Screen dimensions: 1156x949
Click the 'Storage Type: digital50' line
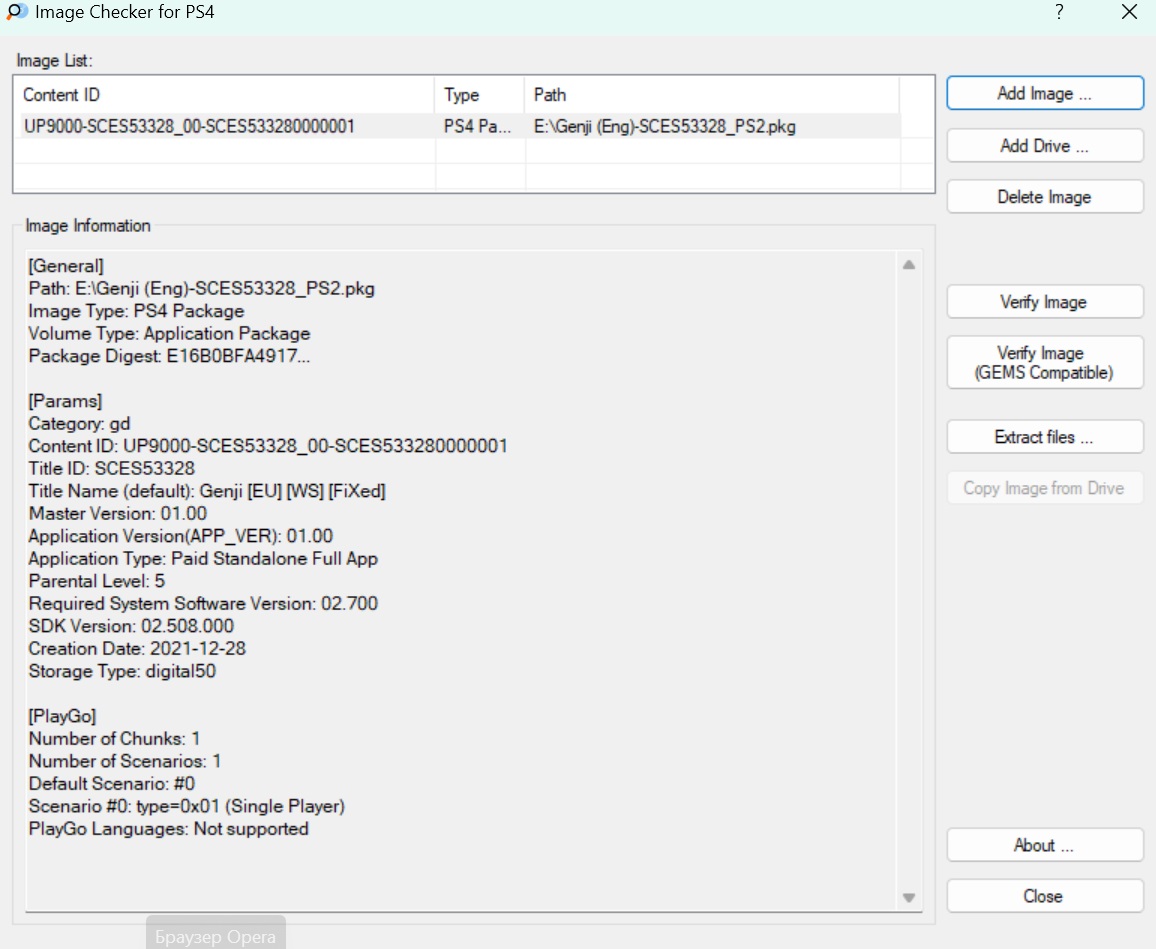[x=122, y=671]
